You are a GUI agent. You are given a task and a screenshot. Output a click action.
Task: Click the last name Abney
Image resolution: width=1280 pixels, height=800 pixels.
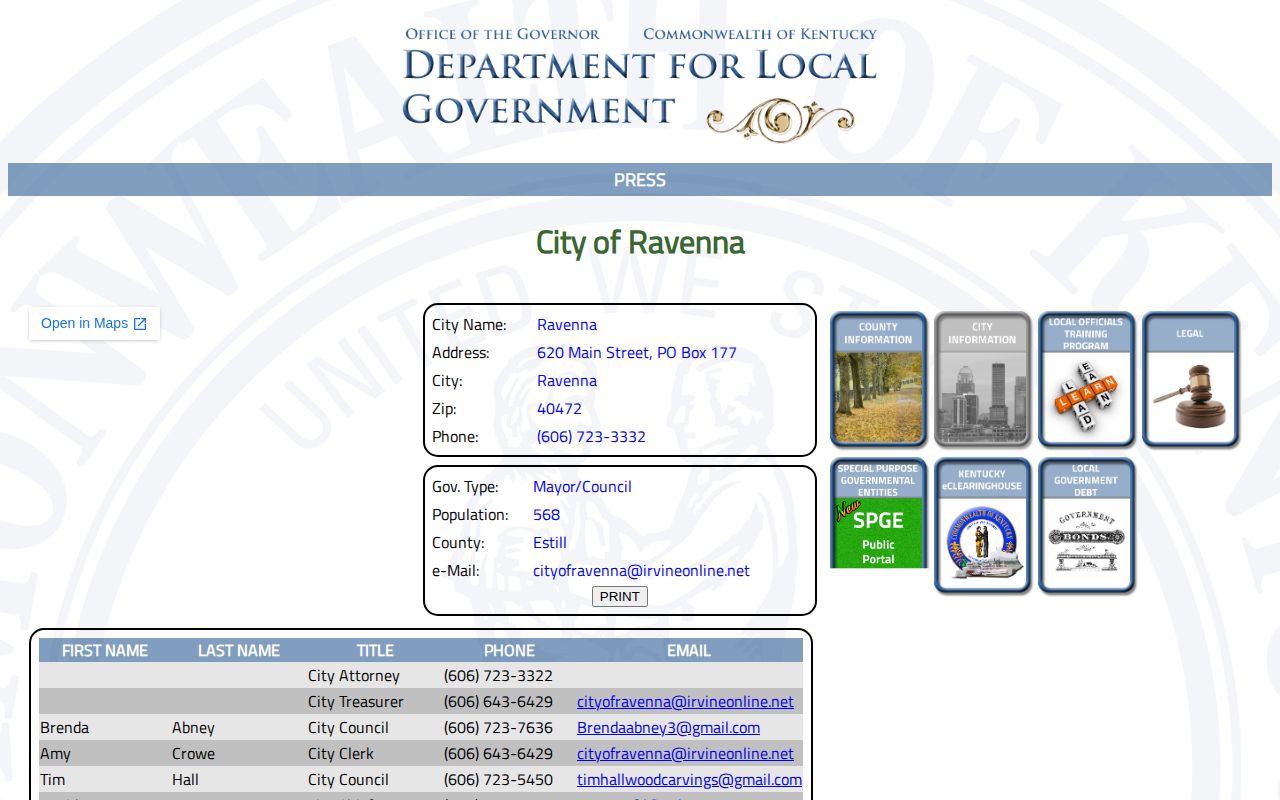[x=193, y=728]
